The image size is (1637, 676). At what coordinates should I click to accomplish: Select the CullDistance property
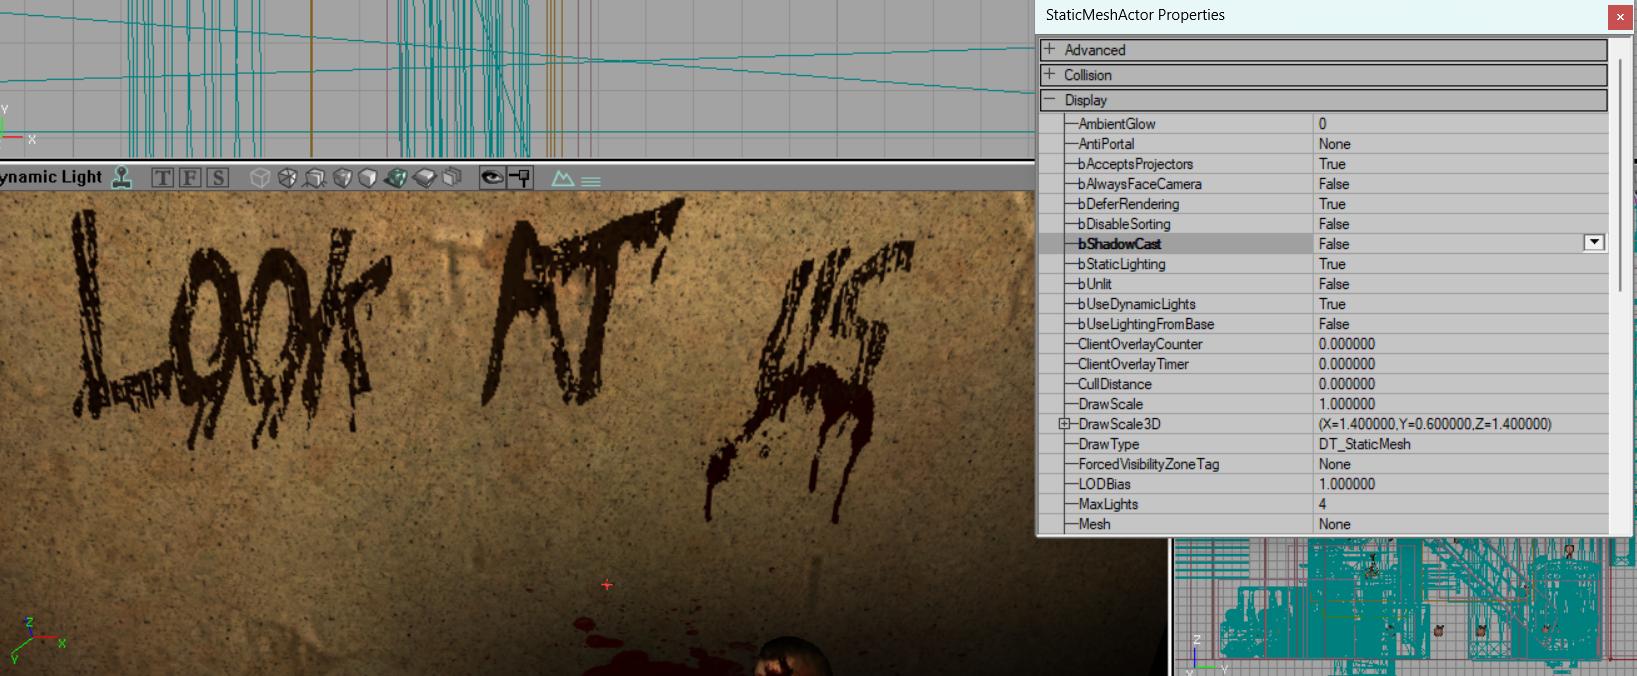click(1115, 384)
